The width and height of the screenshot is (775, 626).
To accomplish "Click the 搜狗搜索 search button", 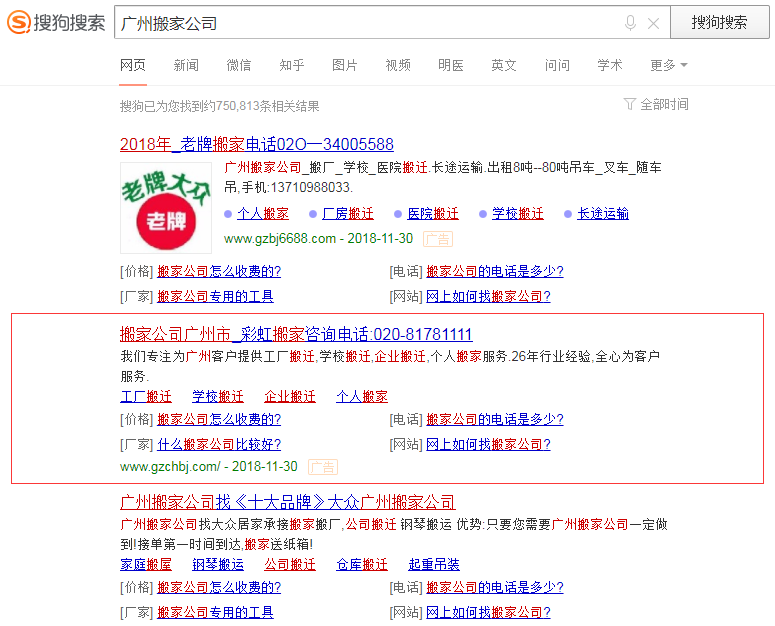I will (x=719, y=22).
